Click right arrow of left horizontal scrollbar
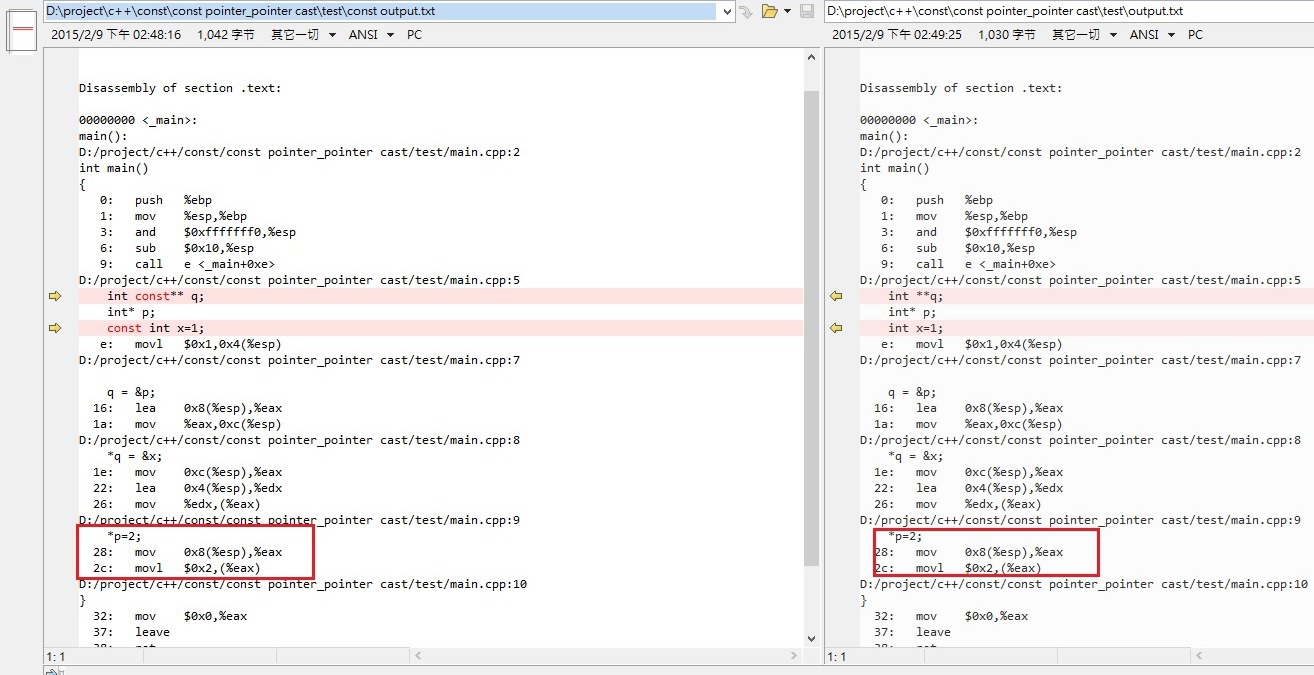This screenshot has width=1314, height=675. click(x=796, y=656)
